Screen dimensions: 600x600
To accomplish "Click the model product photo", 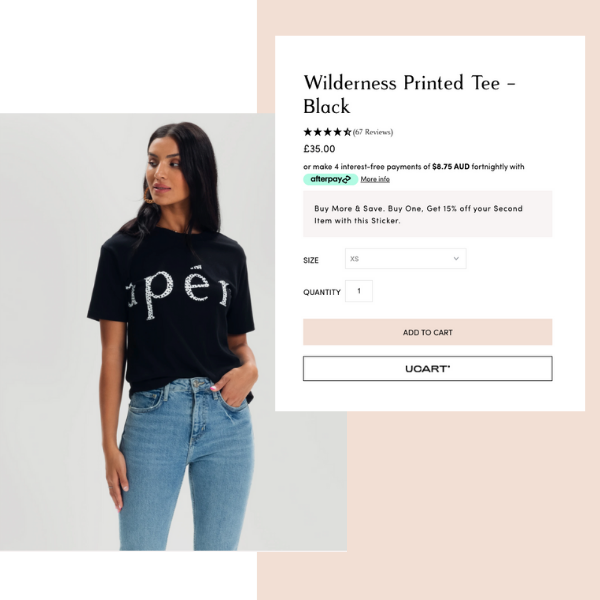I will [175, 330].
